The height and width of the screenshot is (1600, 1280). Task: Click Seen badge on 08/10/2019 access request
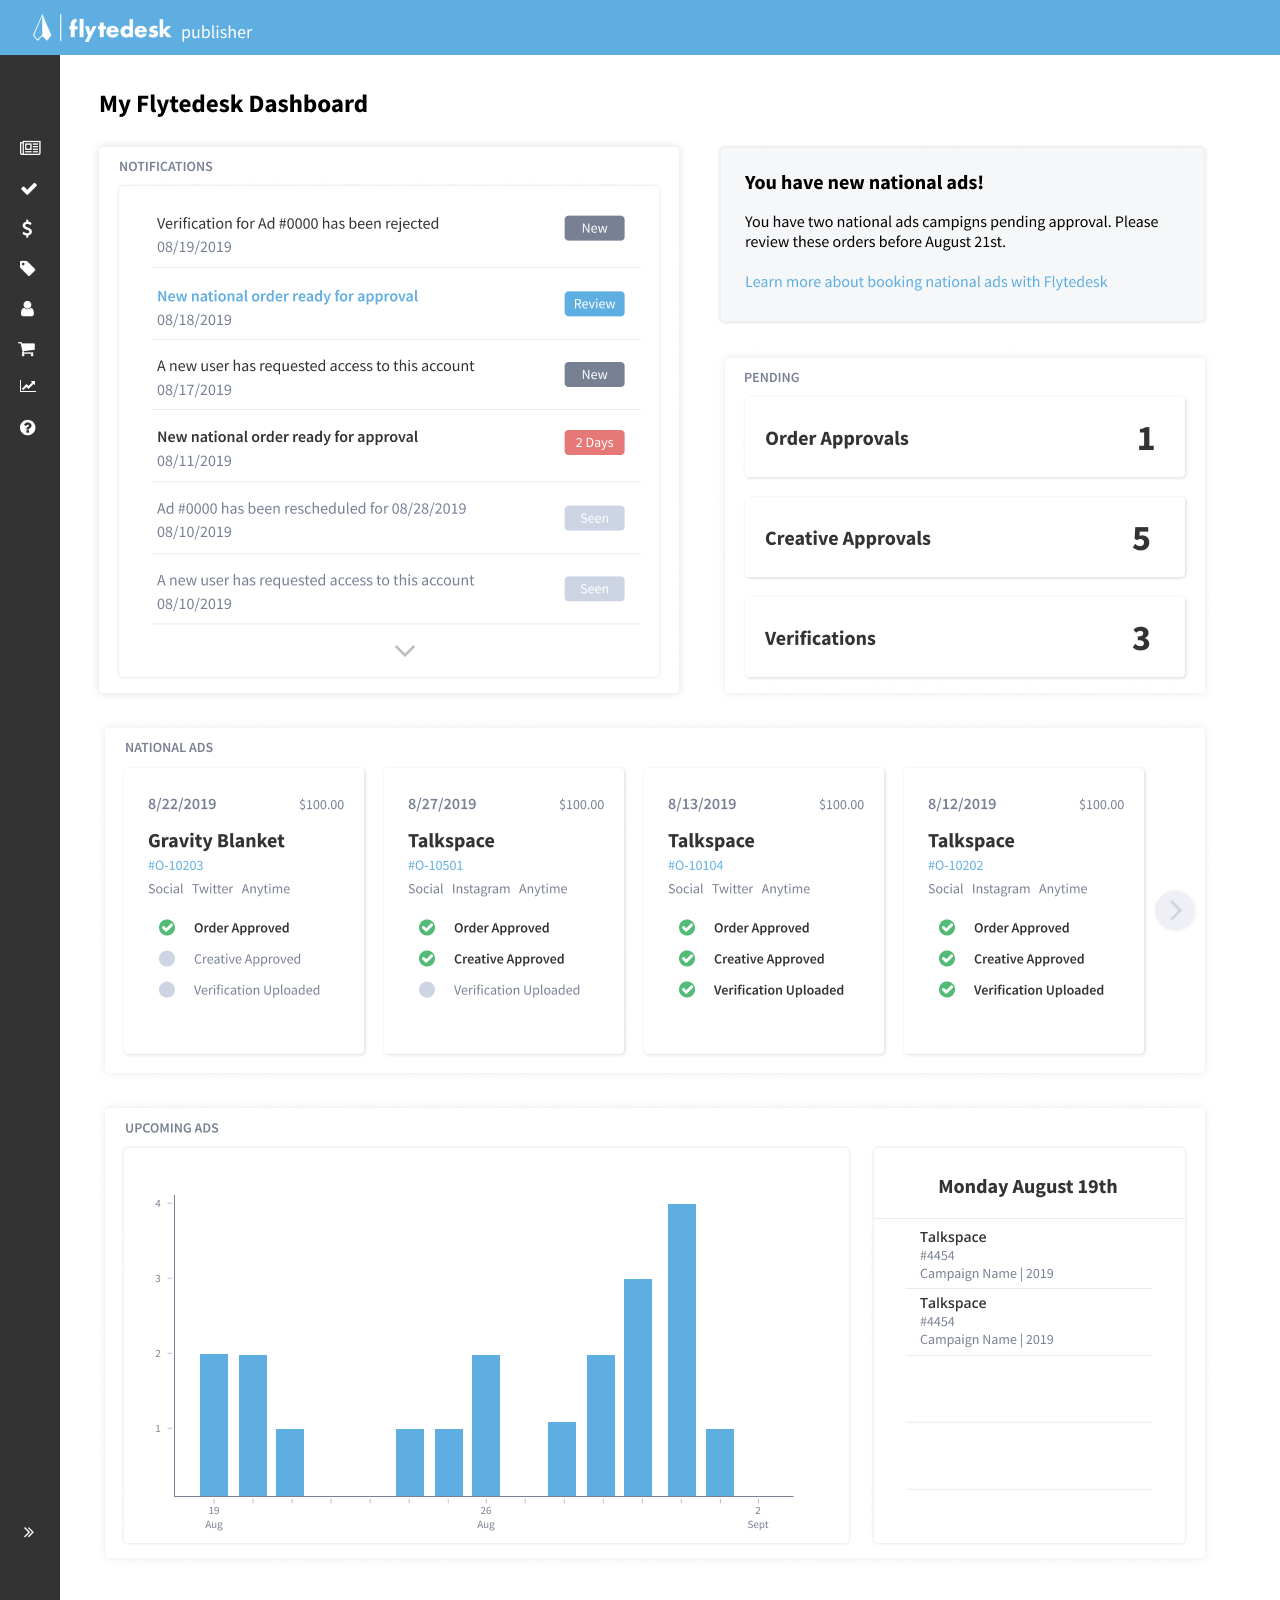594,589
